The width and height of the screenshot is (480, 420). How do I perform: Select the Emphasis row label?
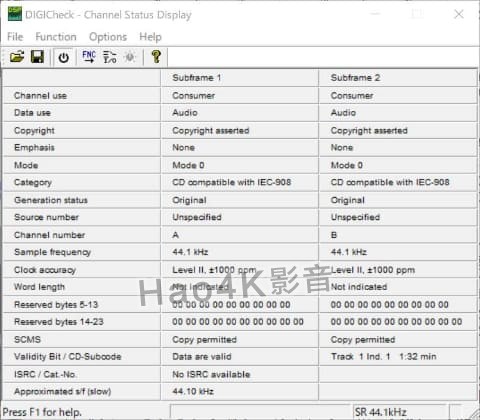pos(34,148)
